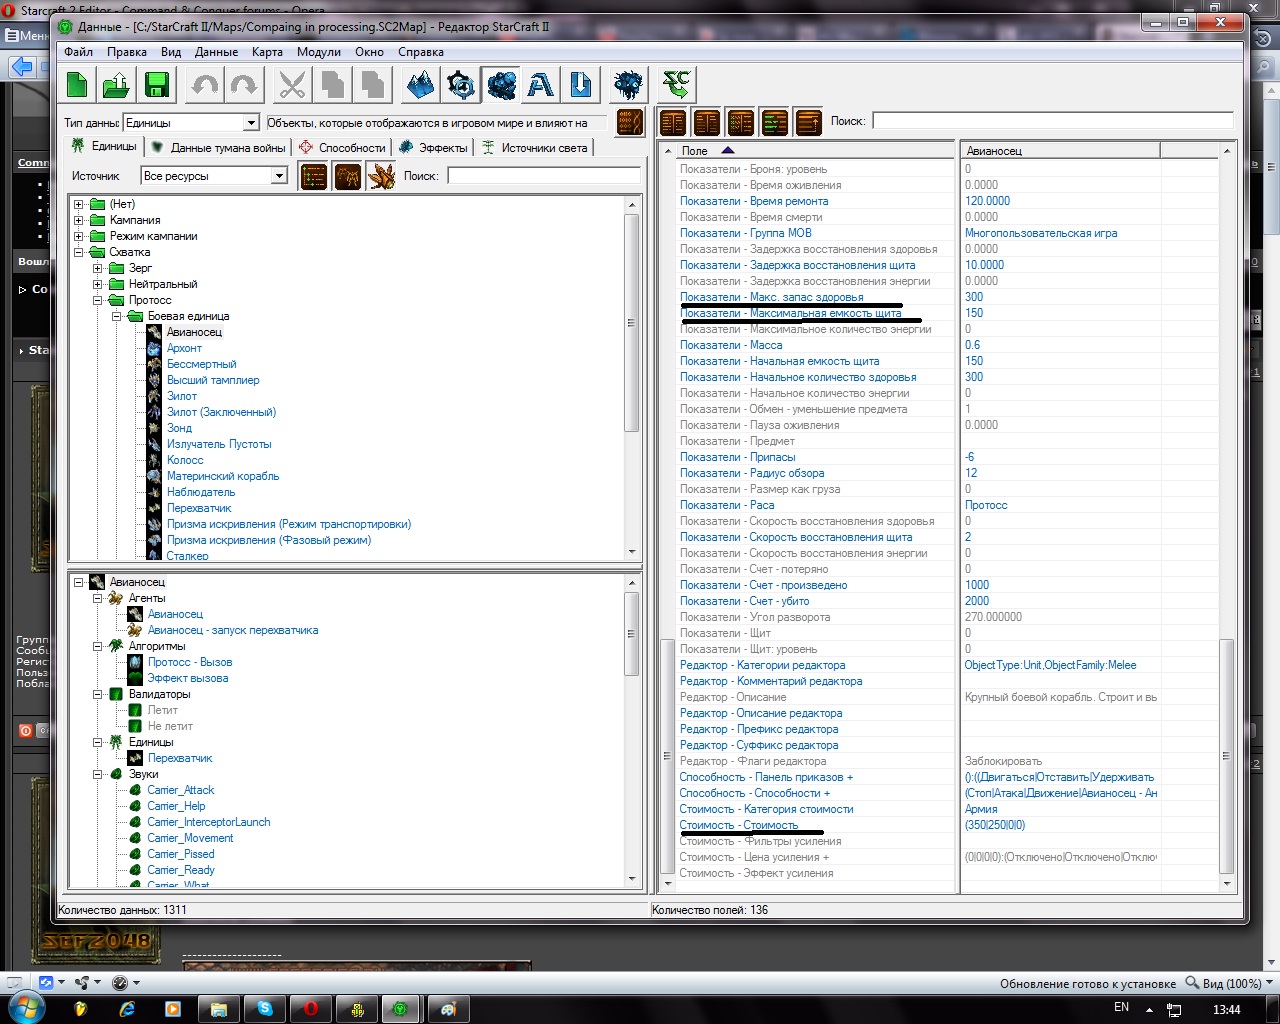This screenshot has height=1024, width=1280.
Task: Toggle the tree view icon beside Источник
Action: 314,177
